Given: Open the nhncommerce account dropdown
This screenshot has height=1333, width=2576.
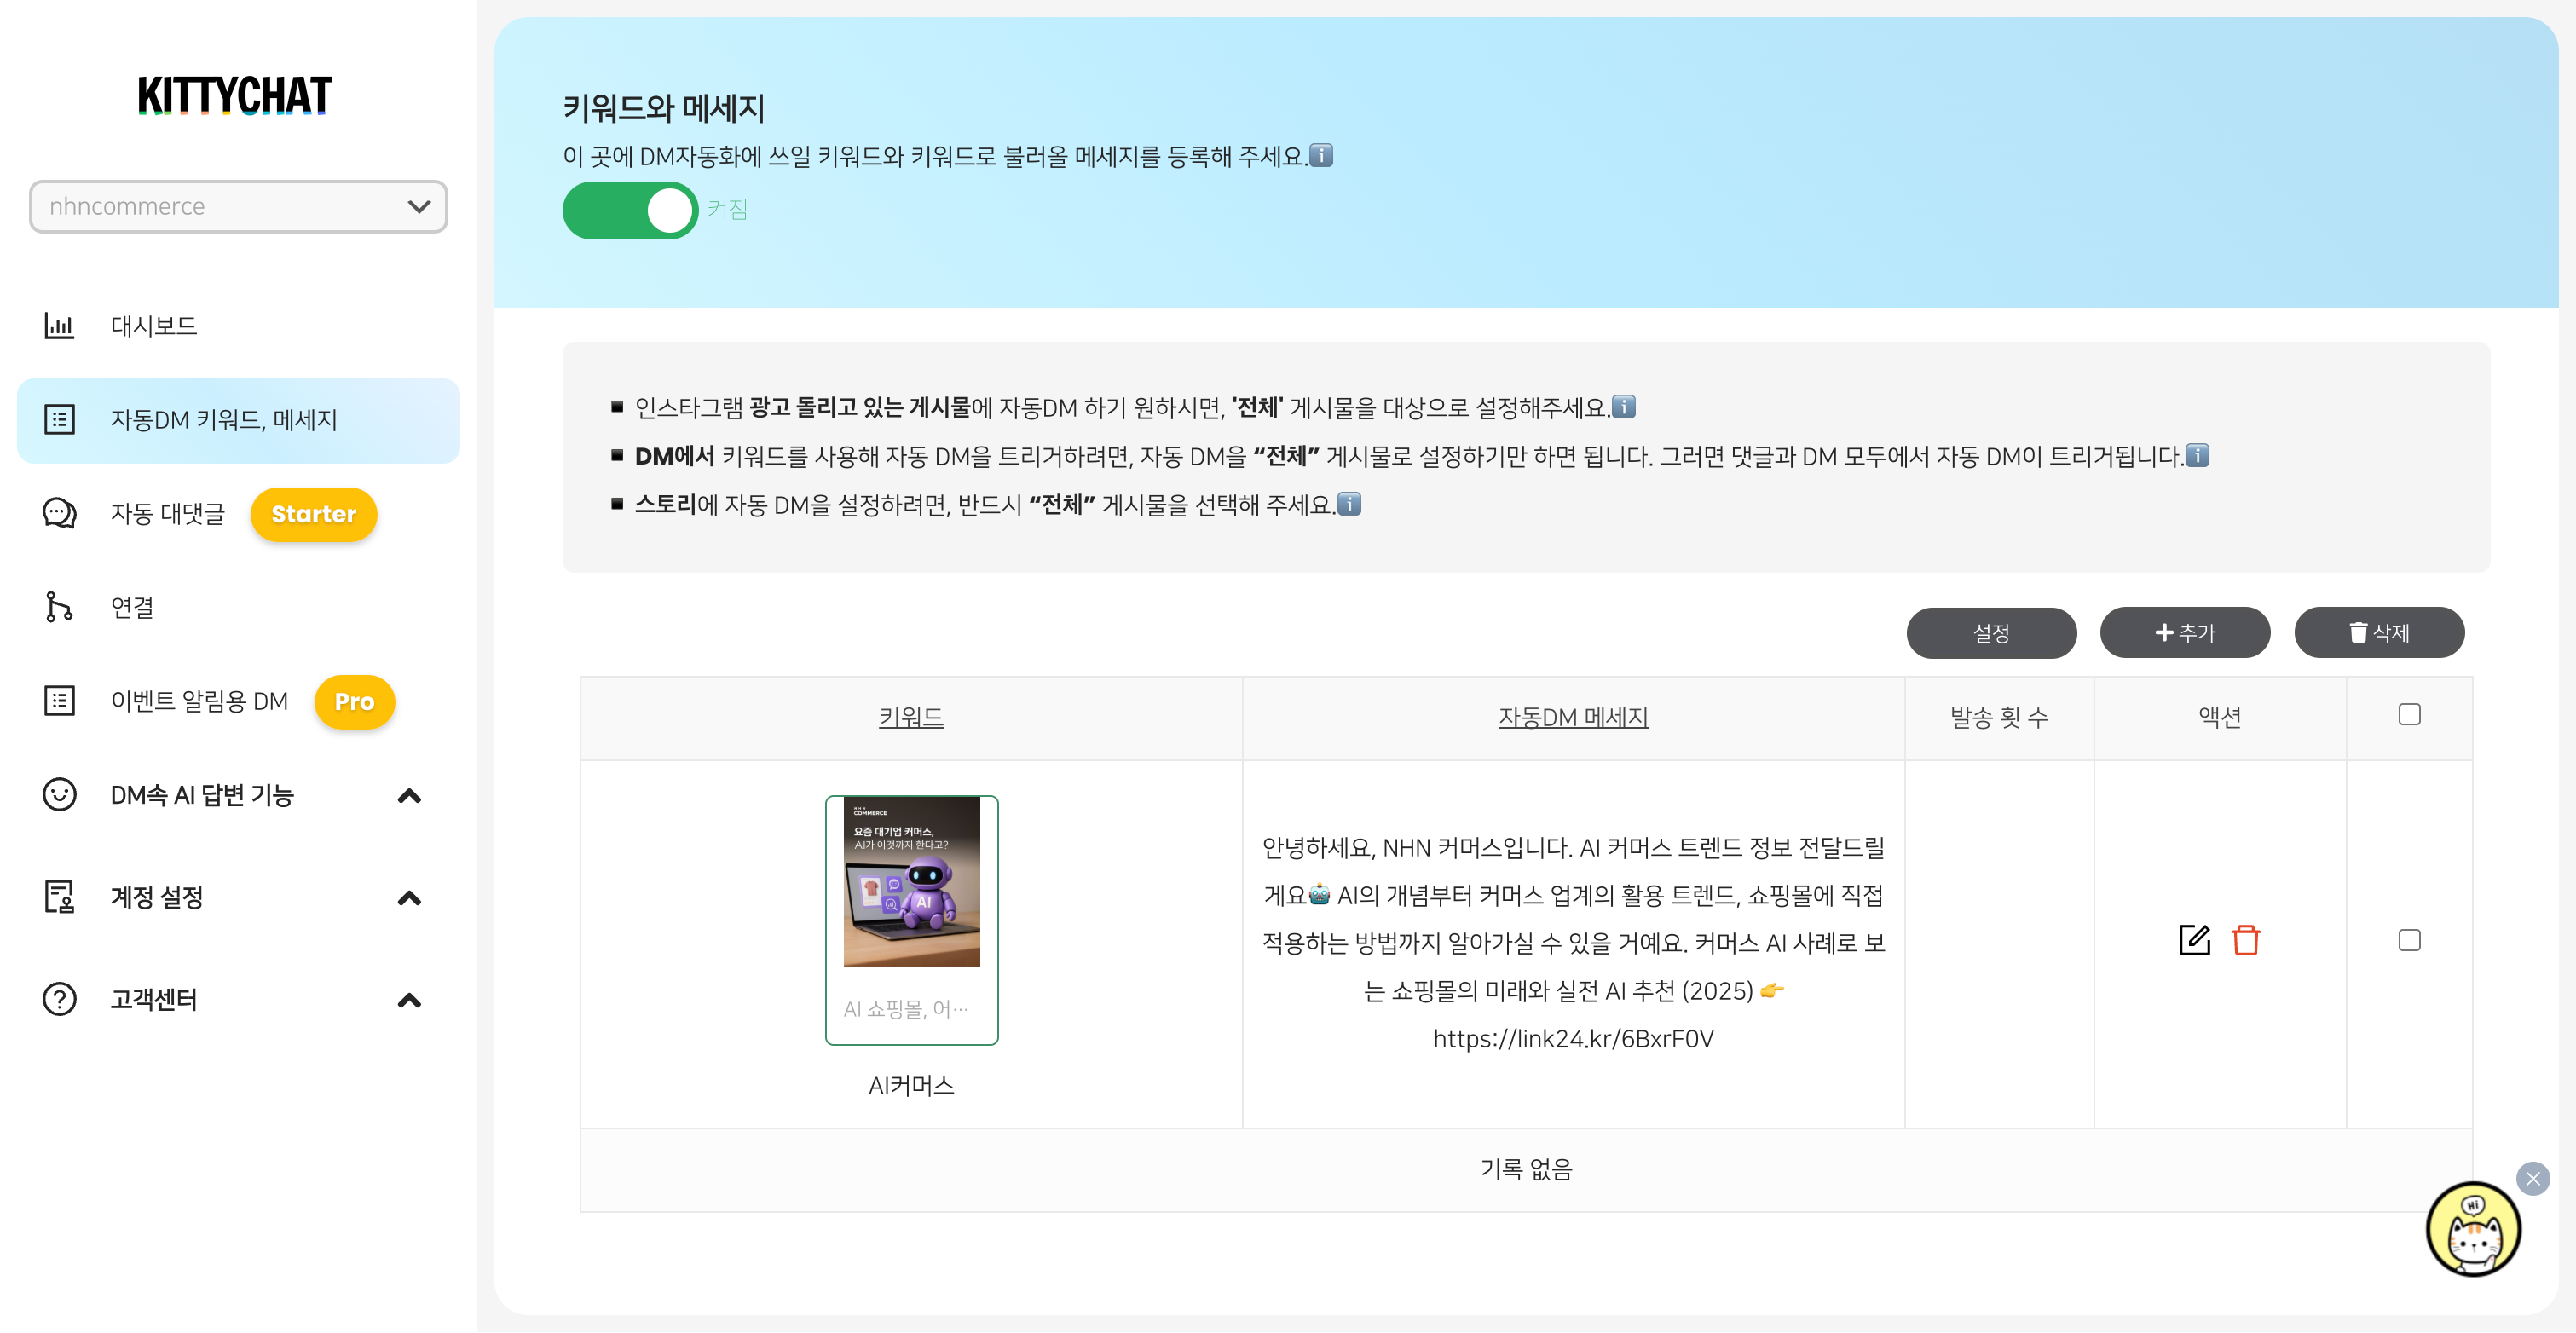Looking at the screenshot, I should 238,207.
